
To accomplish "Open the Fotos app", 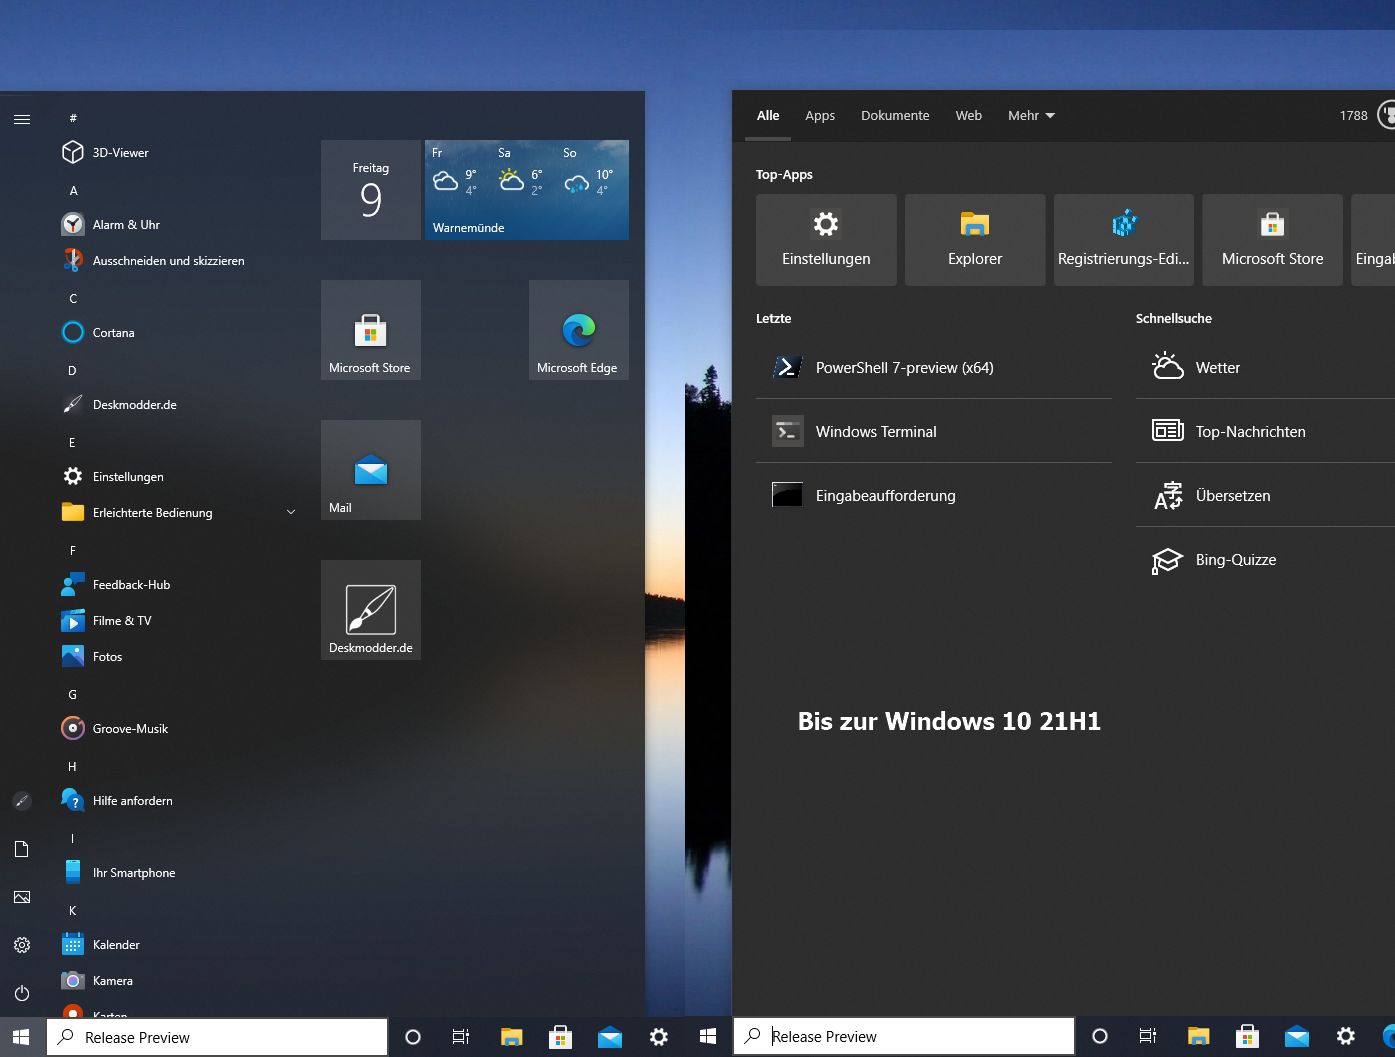I will coord(178,656).
